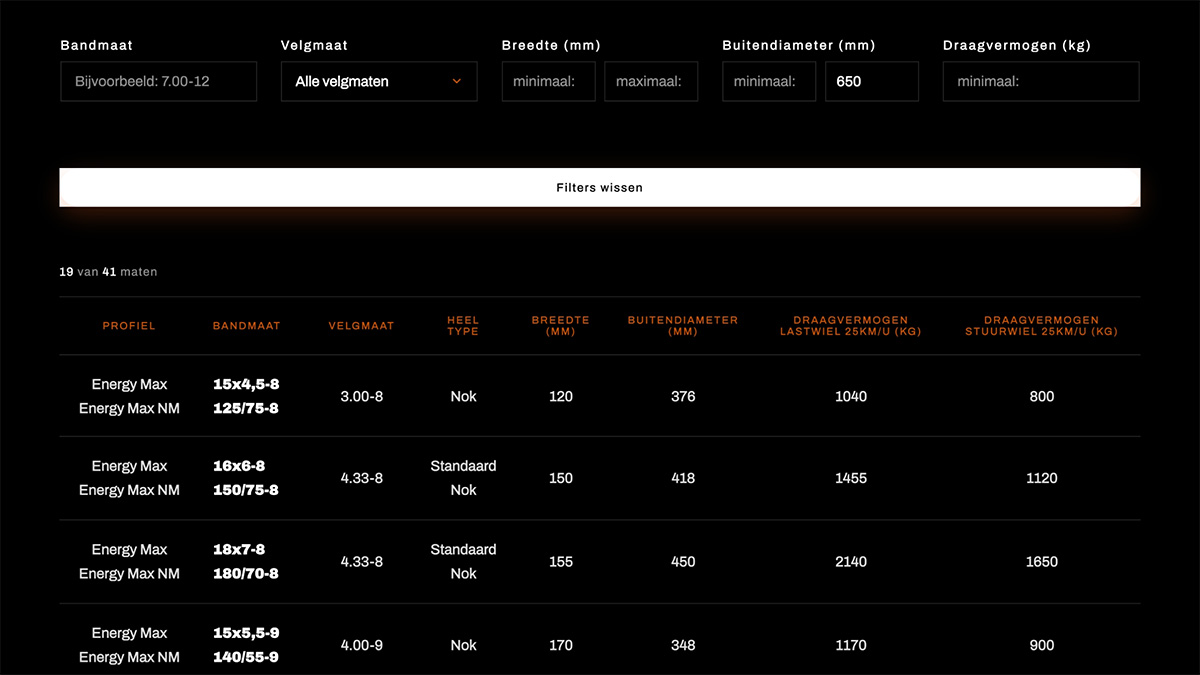
Task: Click width value 155
Action: [x=561, y=562]
